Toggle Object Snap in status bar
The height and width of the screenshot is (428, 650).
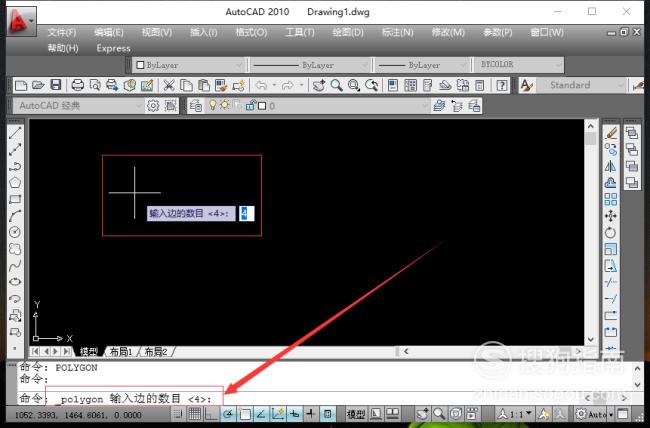(245, 413)
